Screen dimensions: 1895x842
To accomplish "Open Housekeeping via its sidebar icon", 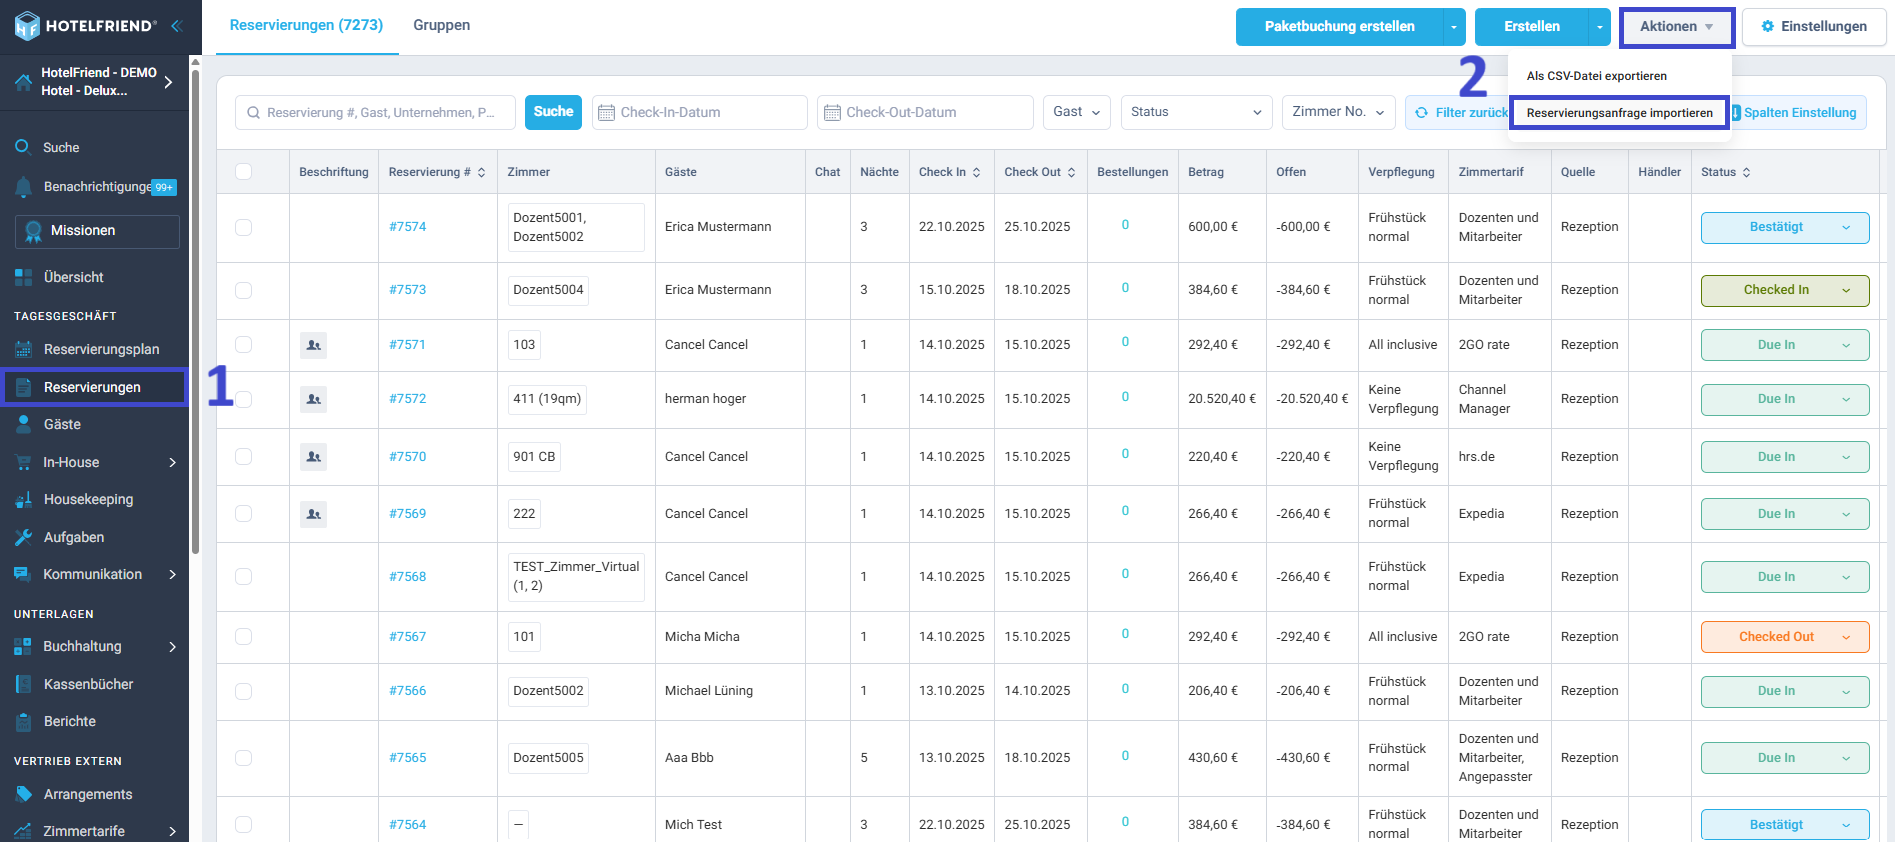I will 24,500.
